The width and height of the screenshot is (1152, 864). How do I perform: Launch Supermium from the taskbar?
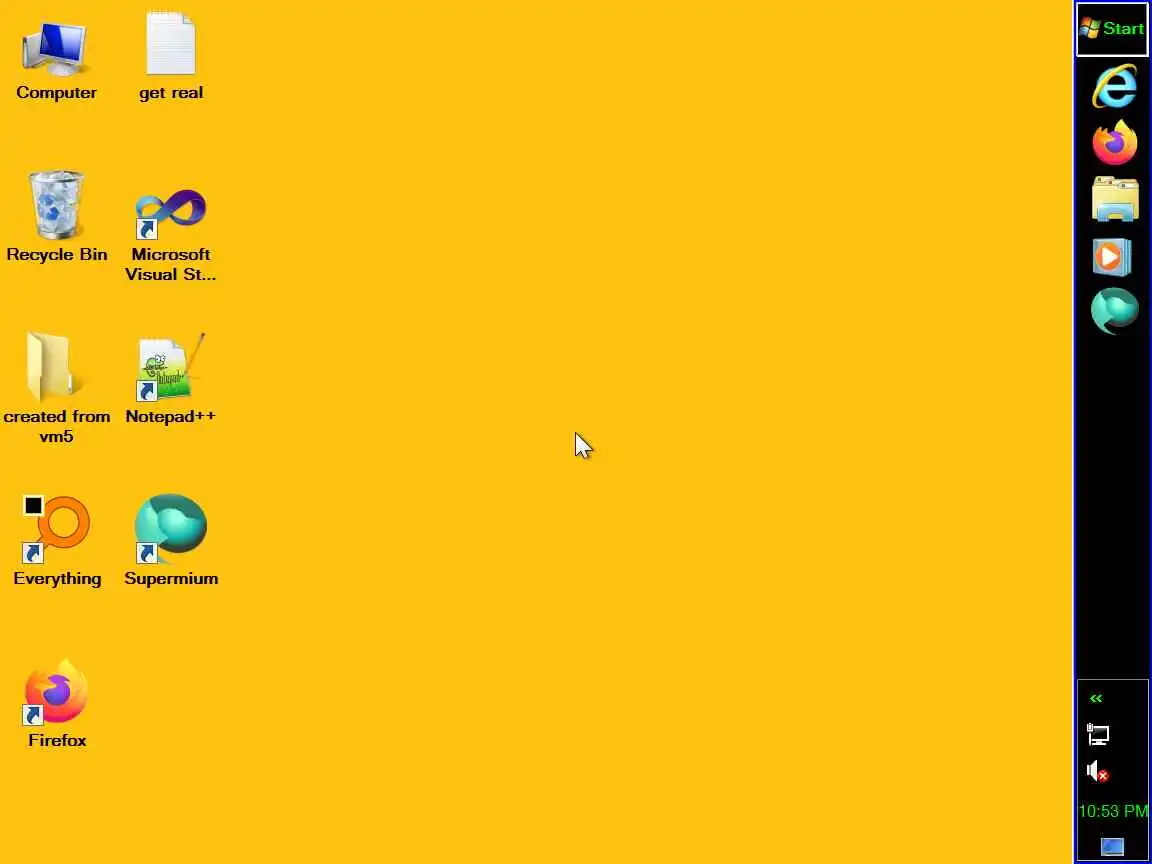1114,311
